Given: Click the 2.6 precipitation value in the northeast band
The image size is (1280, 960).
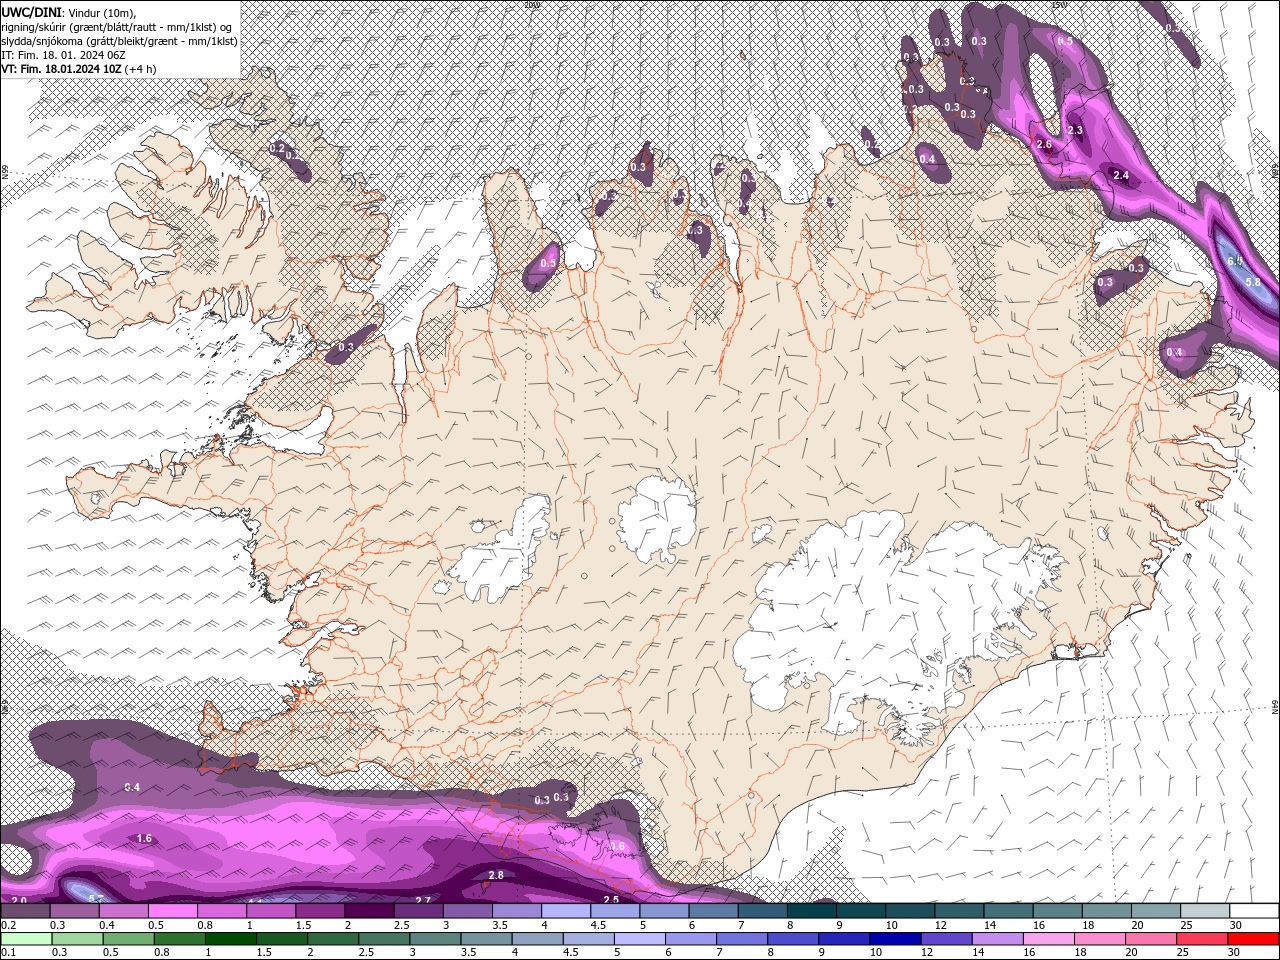Looking at the screenshot, I should pos(1044,145).
